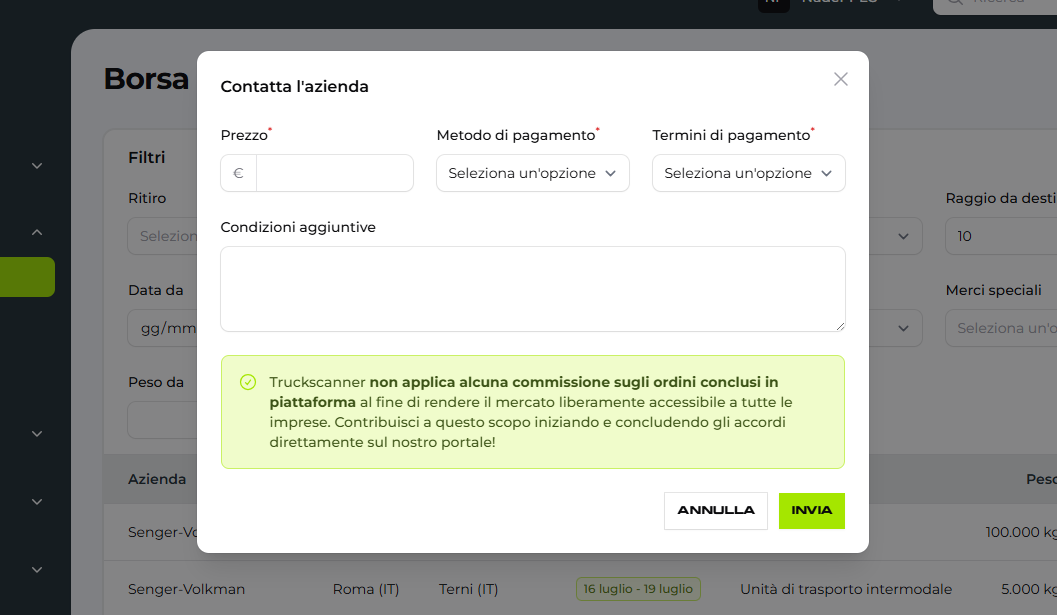Click the Senger-Volkman company name in bottom row
Viewport: 1057px width, 615px height.
(x=187, y=589)
